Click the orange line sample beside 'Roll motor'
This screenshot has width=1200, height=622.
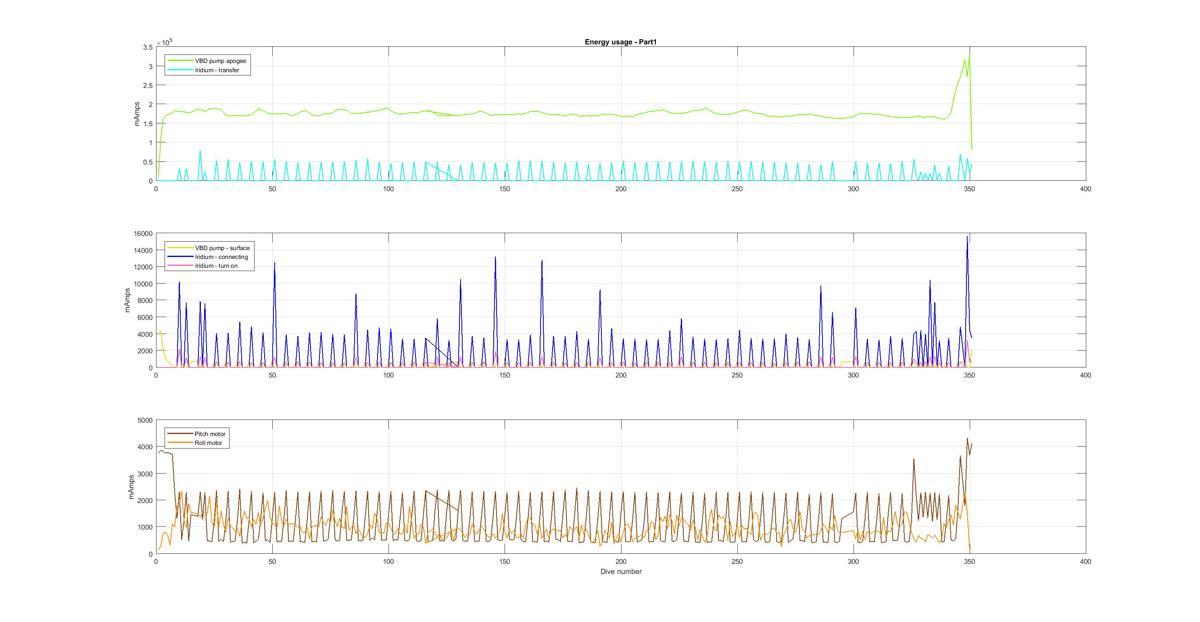[180, 443]
